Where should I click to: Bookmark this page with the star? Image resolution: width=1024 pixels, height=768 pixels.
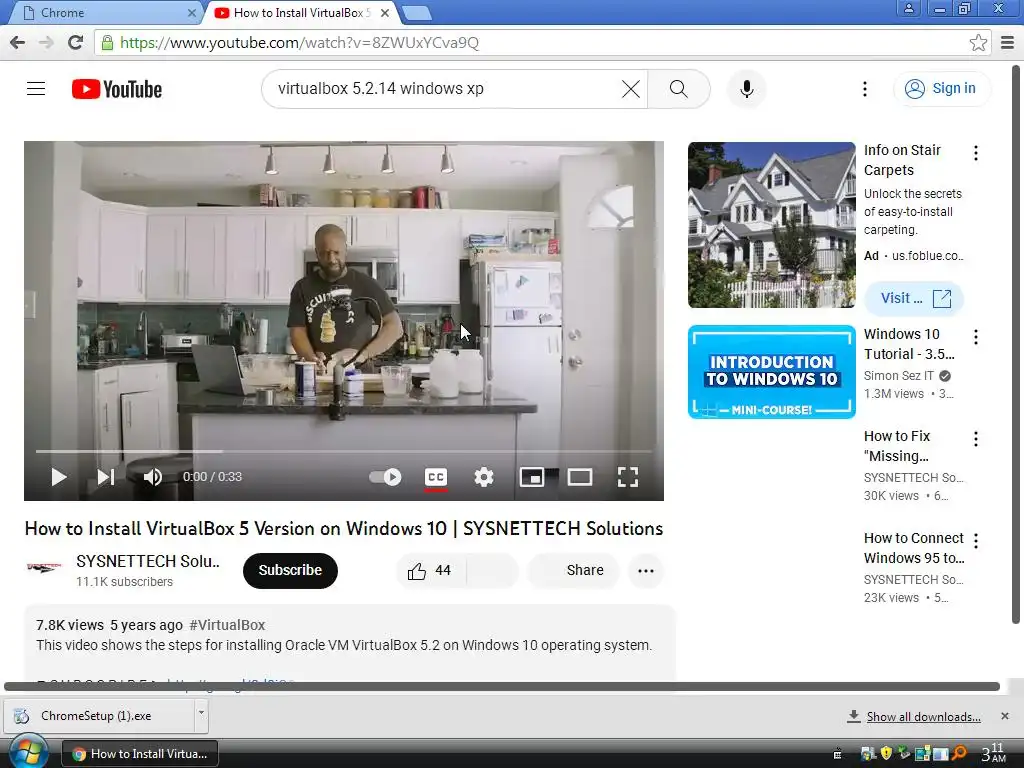pyautogui.click(x=978, y=42)
